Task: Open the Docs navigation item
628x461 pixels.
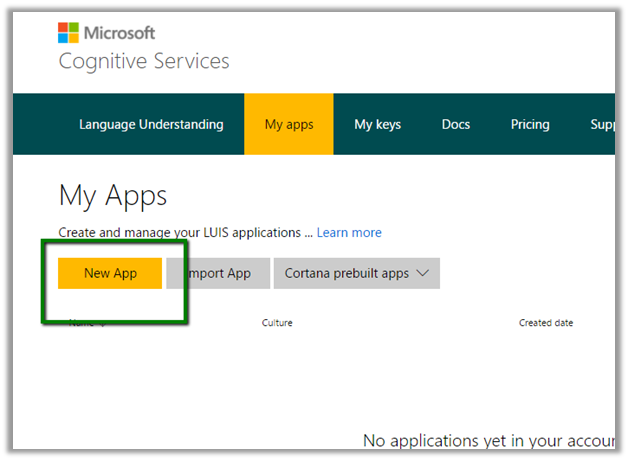Action: pos(456,125)
